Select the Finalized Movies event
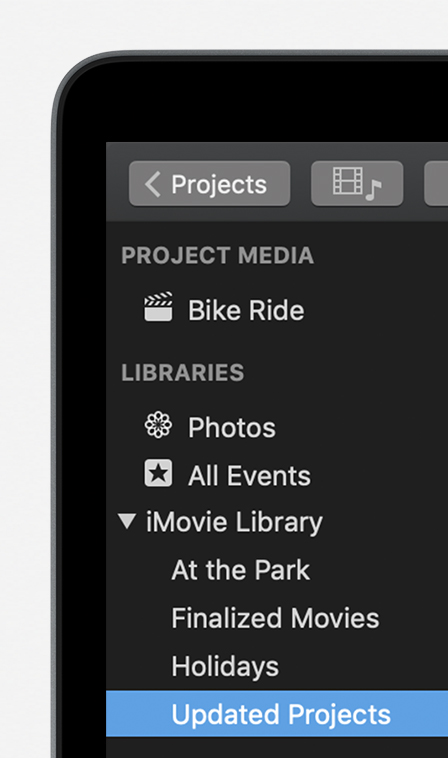Viewport: 448px width, 758px height. point(275,618)
